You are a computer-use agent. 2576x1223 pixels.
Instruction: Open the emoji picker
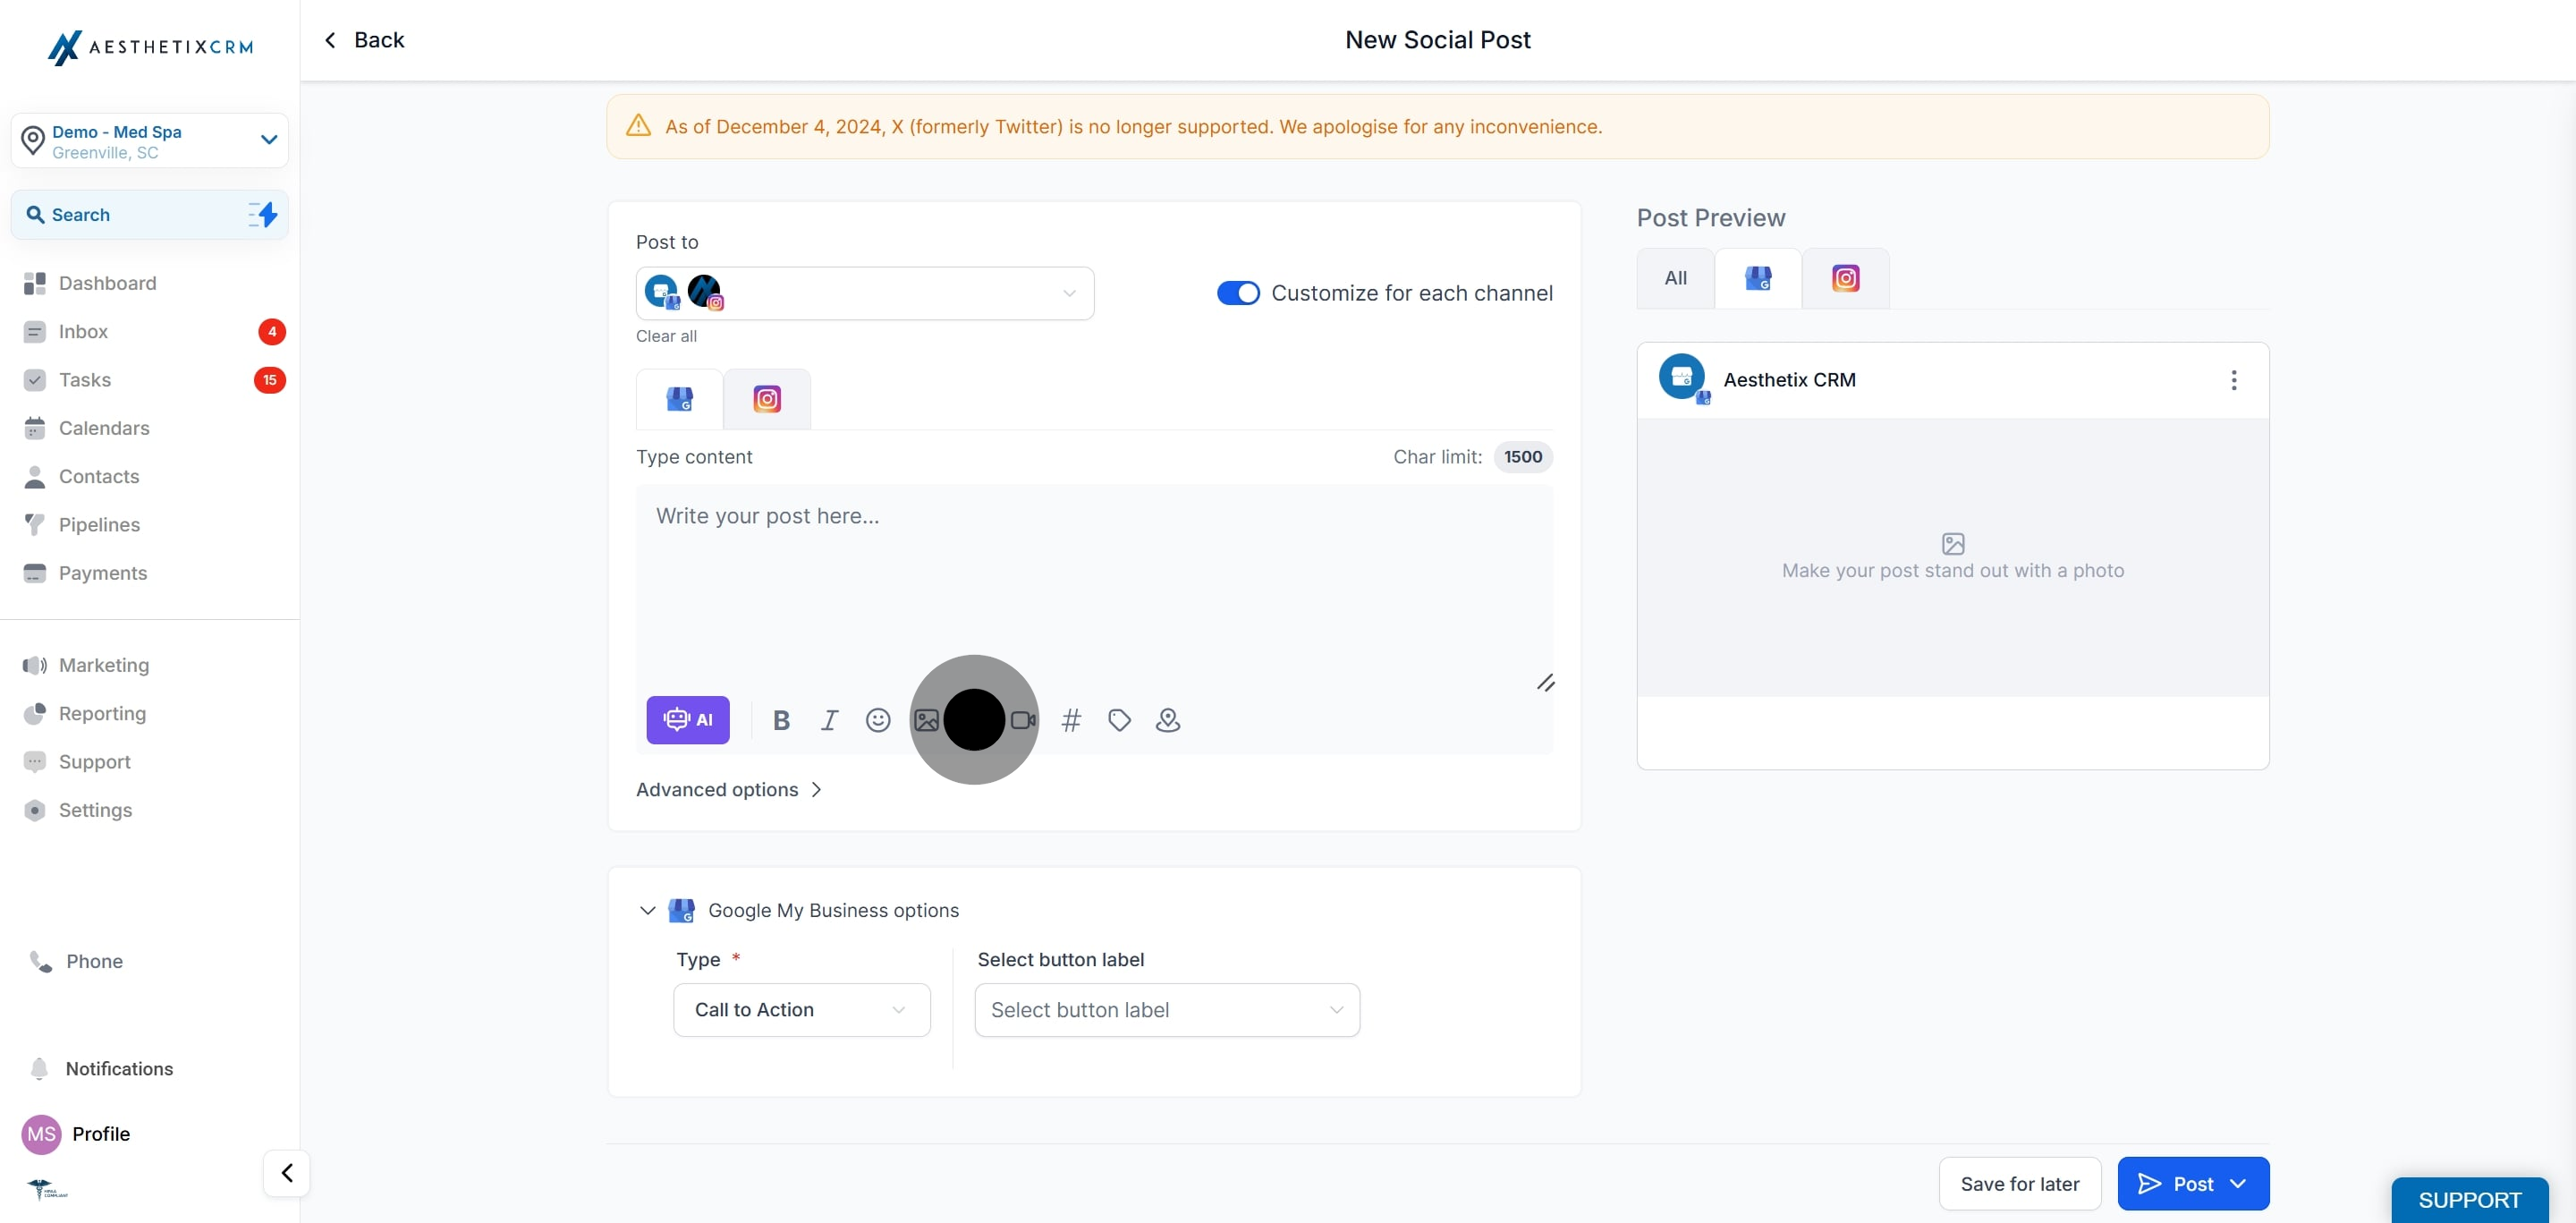(x=877, y=720)
